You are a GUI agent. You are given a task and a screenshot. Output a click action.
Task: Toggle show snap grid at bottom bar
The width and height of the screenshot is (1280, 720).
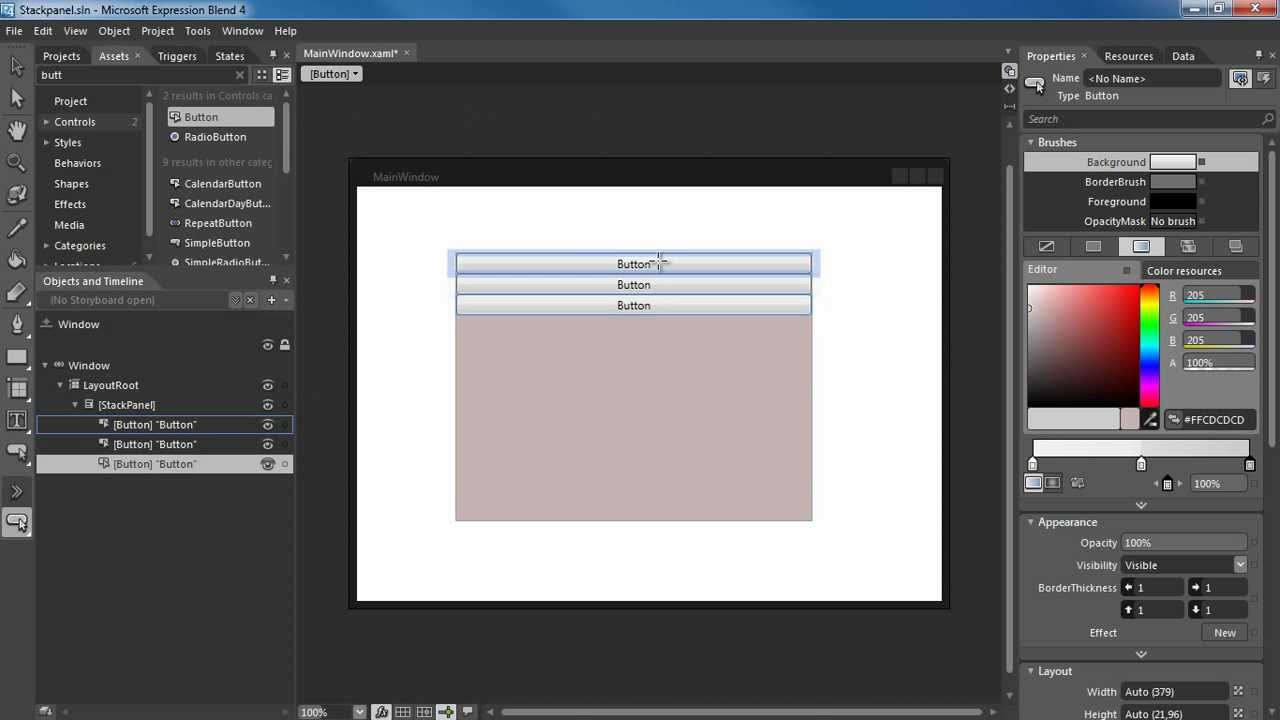tap(402, 712)
